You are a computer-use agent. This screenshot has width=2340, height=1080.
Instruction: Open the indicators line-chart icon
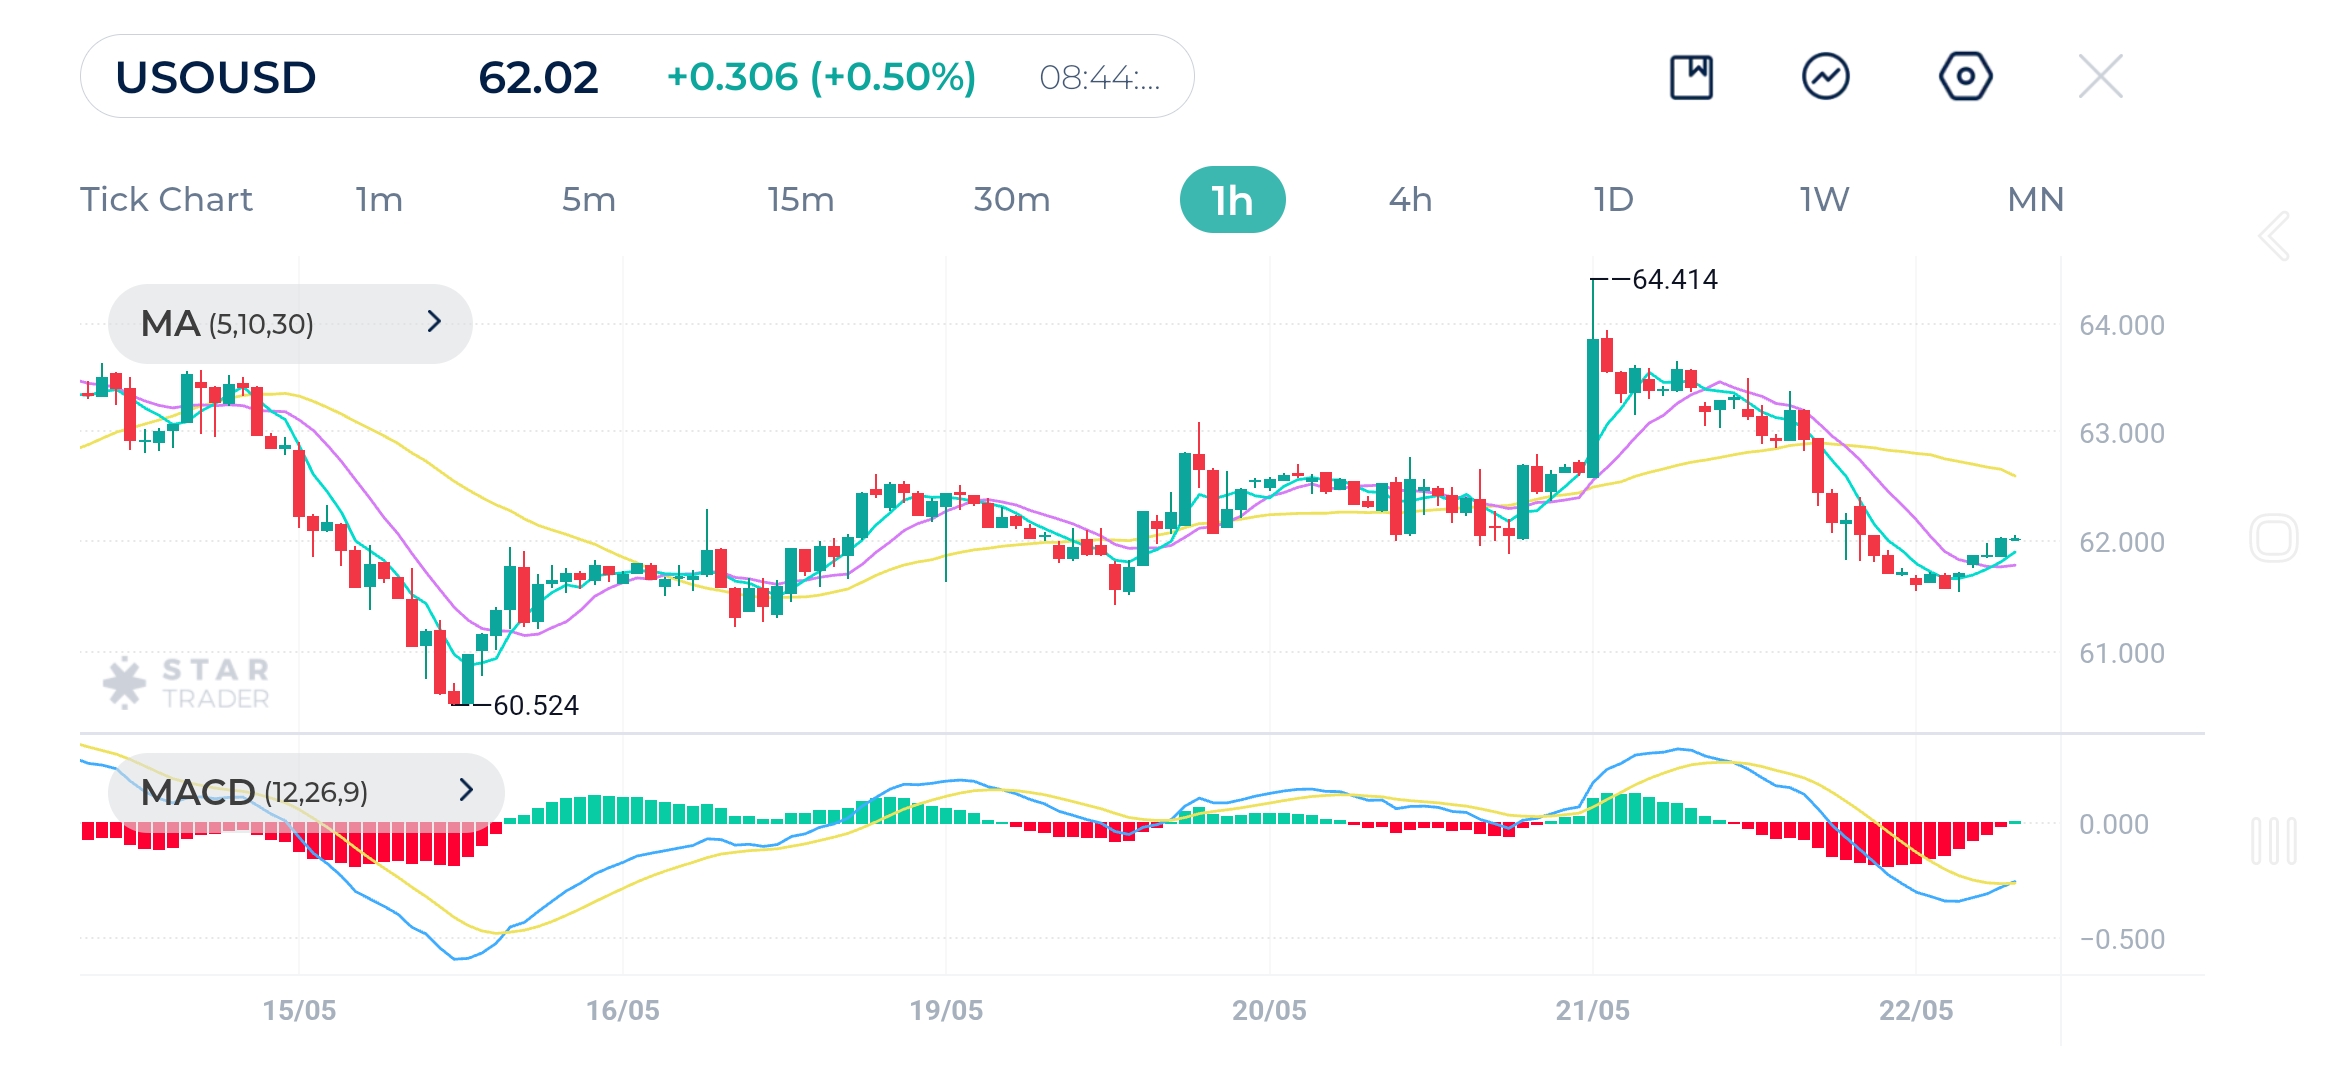click(x=1826, y=77)
